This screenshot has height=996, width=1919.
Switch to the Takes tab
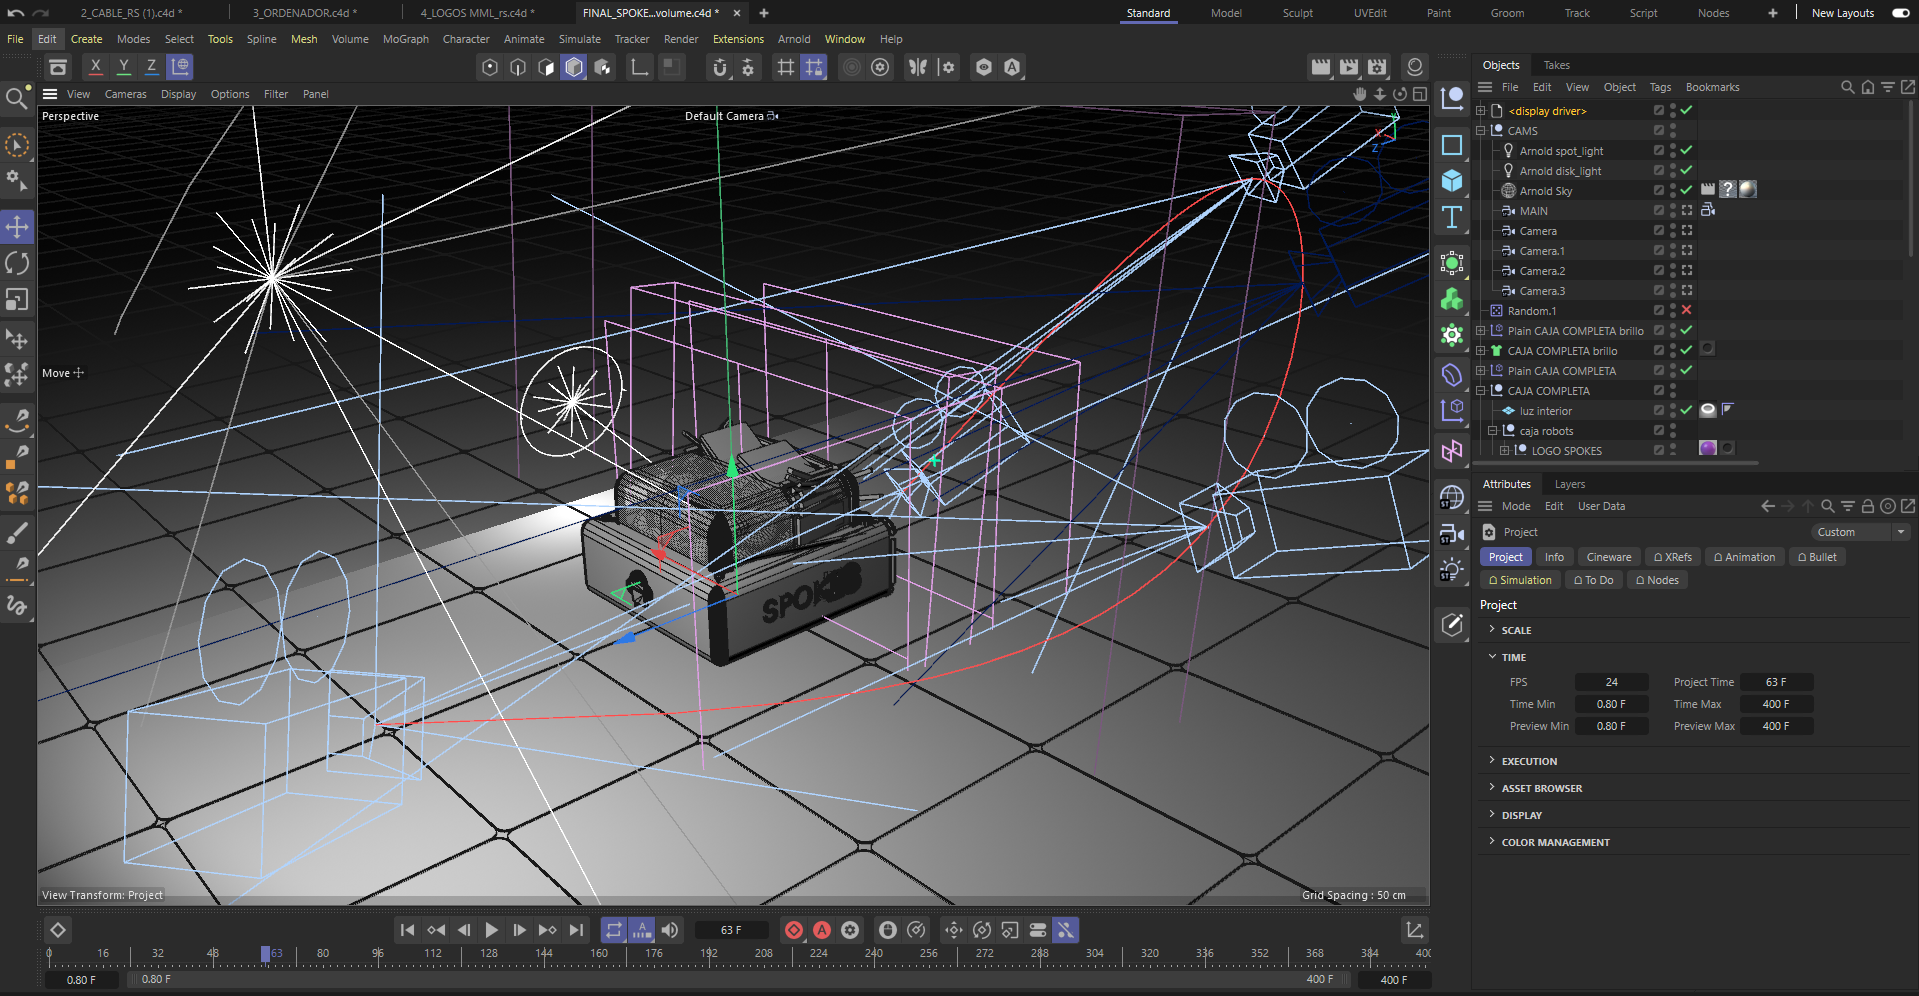click(x=1556, y=65)
